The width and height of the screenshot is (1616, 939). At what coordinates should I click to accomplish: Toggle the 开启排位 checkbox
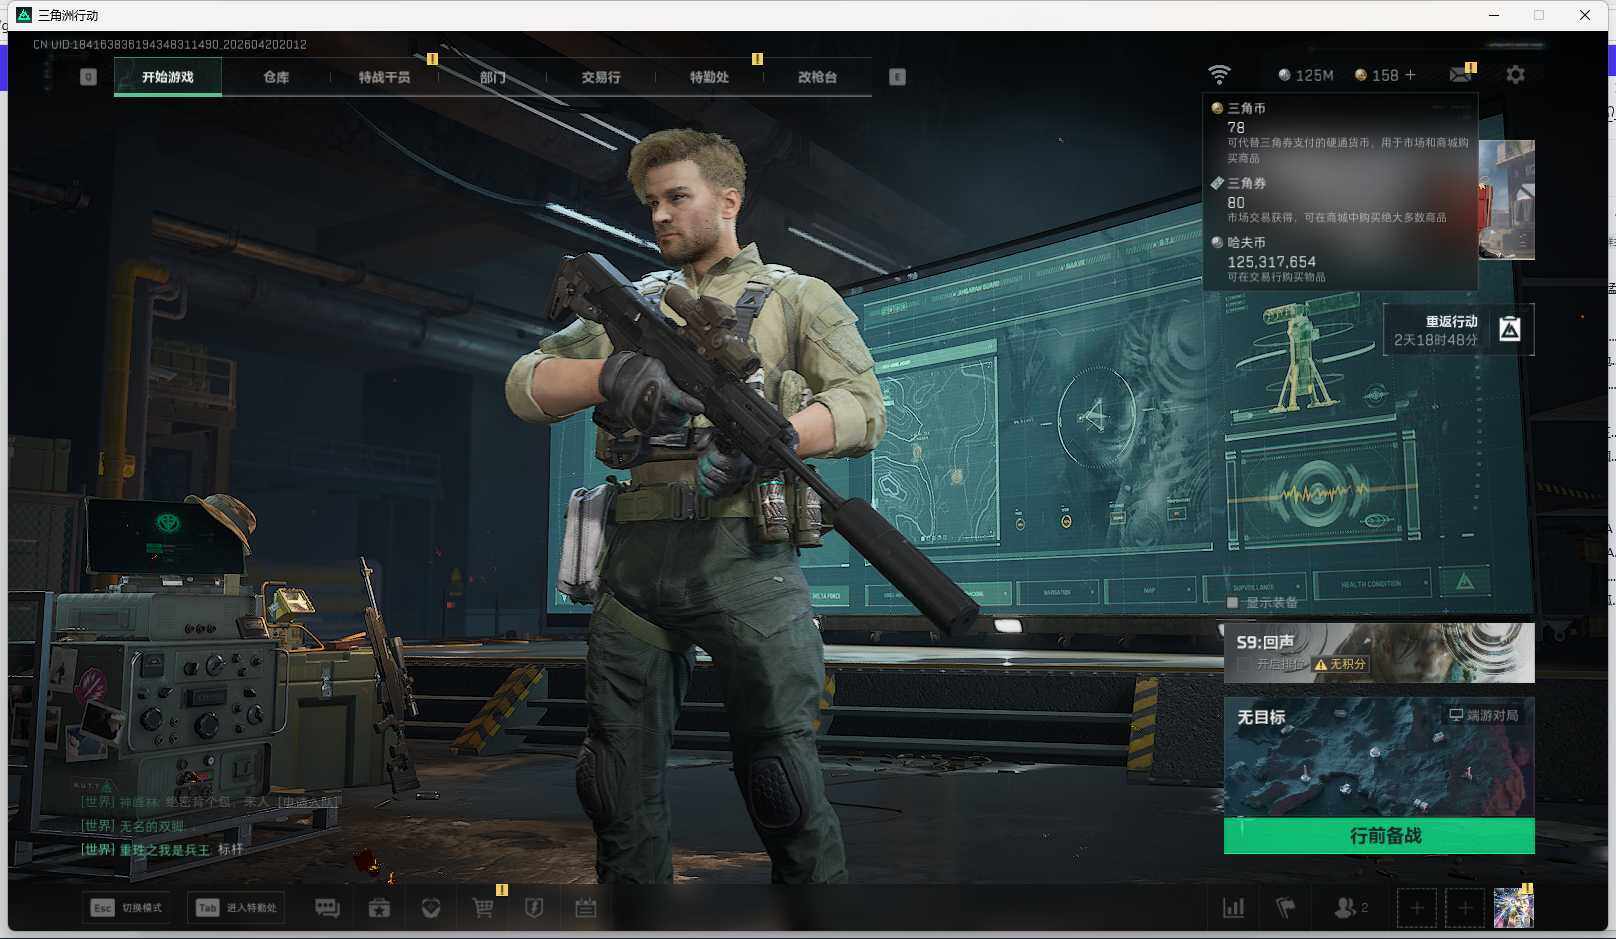click(x=1244, y=664)
